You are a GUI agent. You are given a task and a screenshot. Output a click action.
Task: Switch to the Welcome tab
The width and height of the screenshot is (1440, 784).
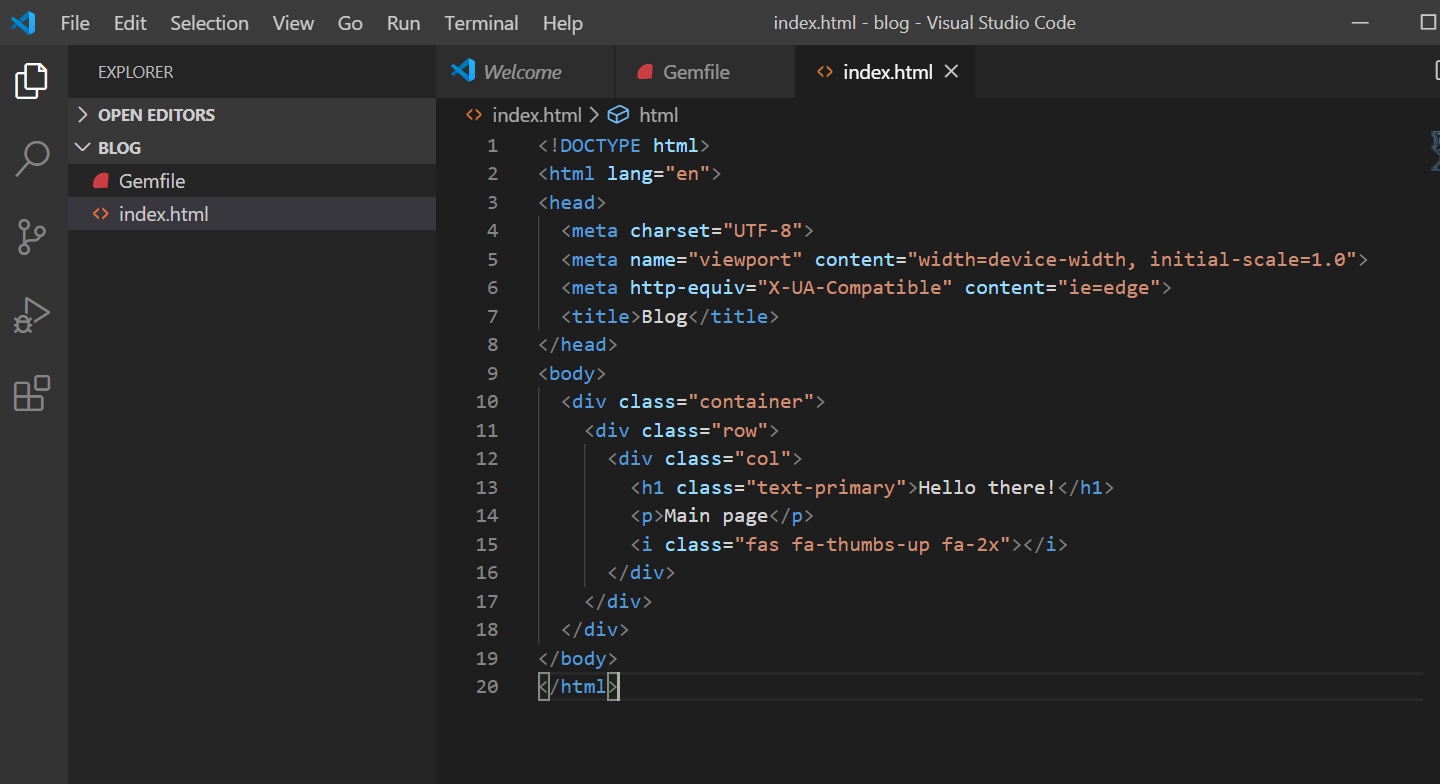[526, 72]
